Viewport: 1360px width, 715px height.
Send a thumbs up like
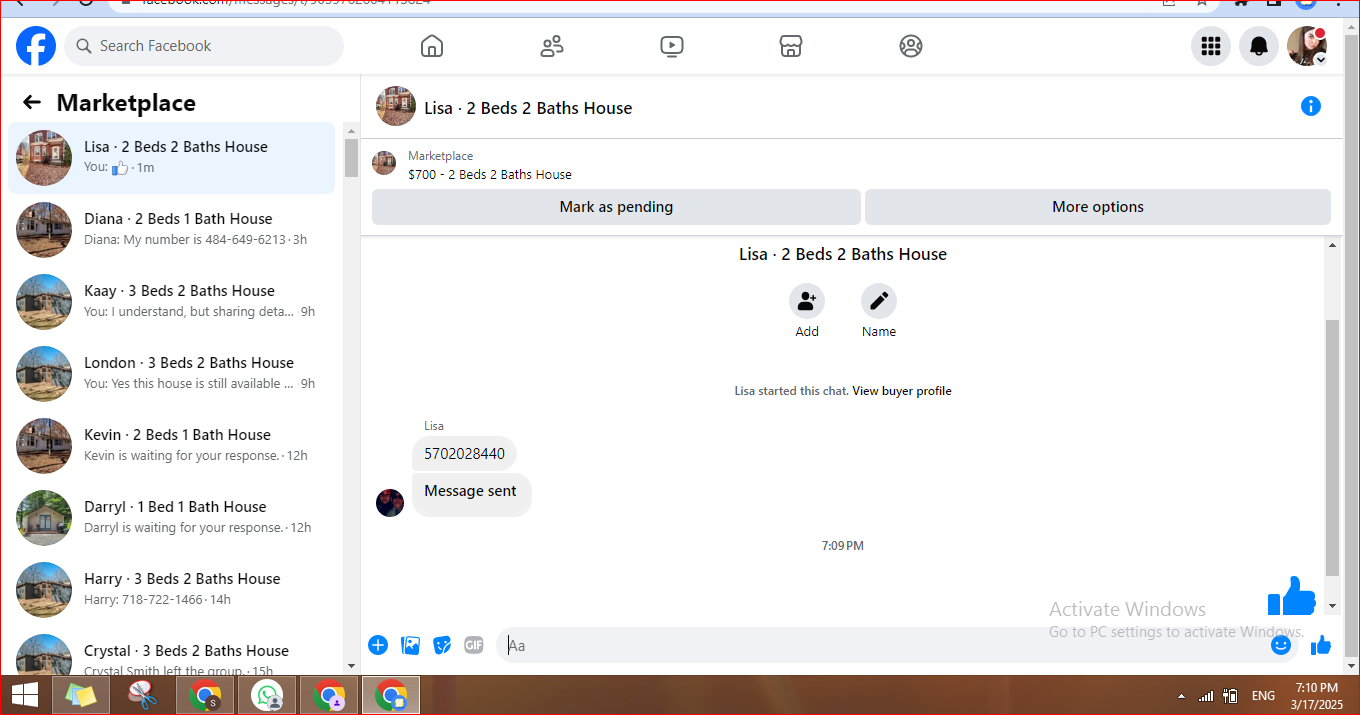click(x=1321, y=645)
